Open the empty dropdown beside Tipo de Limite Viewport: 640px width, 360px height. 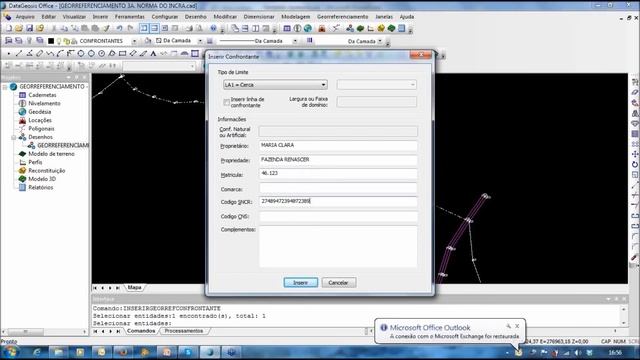(x=376, y=84)
